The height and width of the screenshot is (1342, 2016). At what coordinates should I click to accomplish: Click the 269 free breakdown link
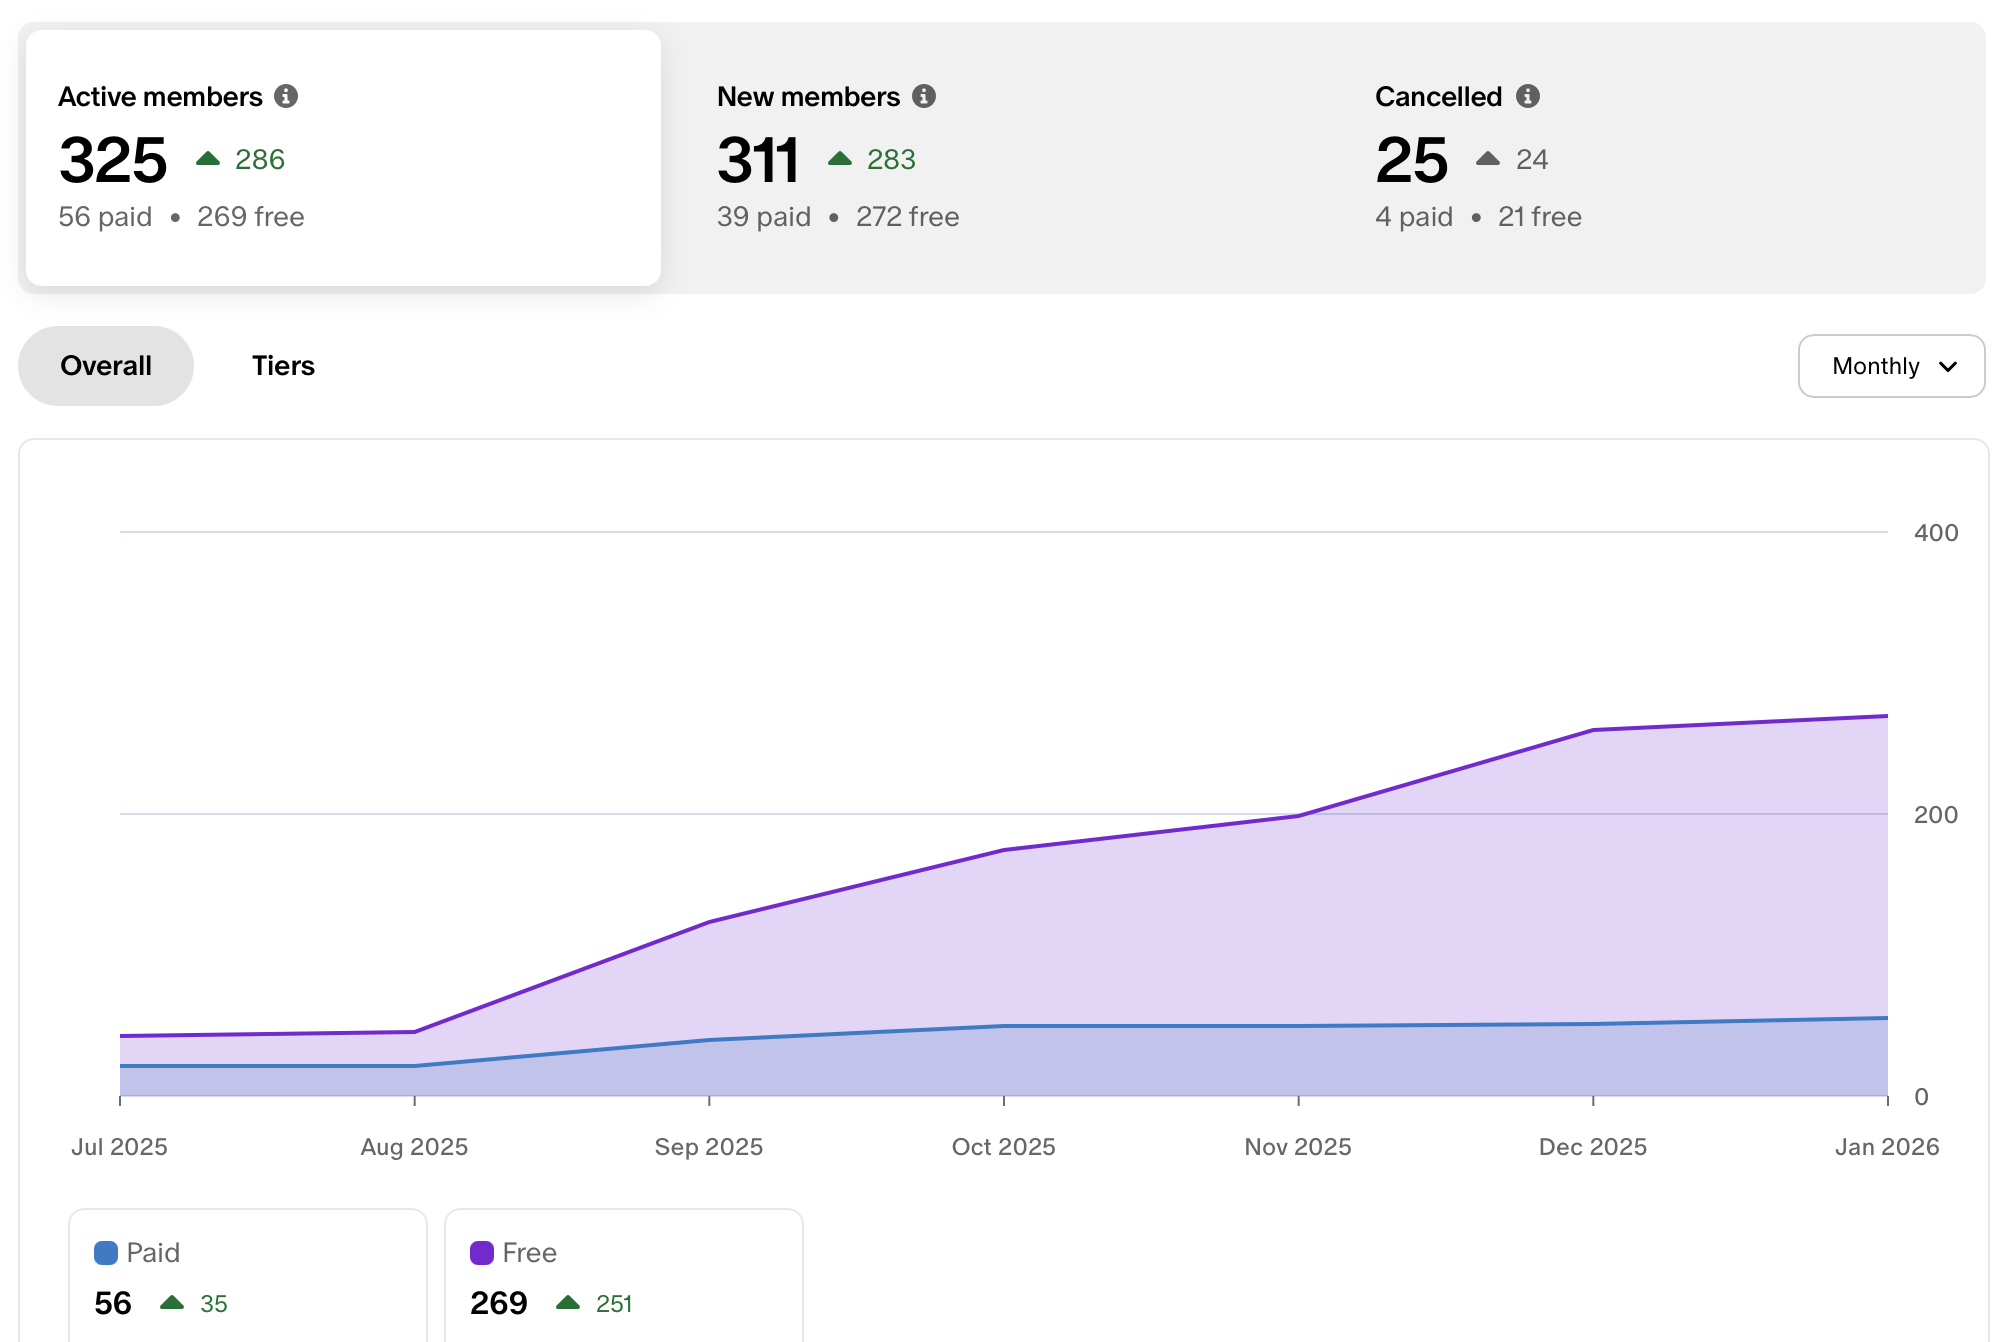click(250, 216)
